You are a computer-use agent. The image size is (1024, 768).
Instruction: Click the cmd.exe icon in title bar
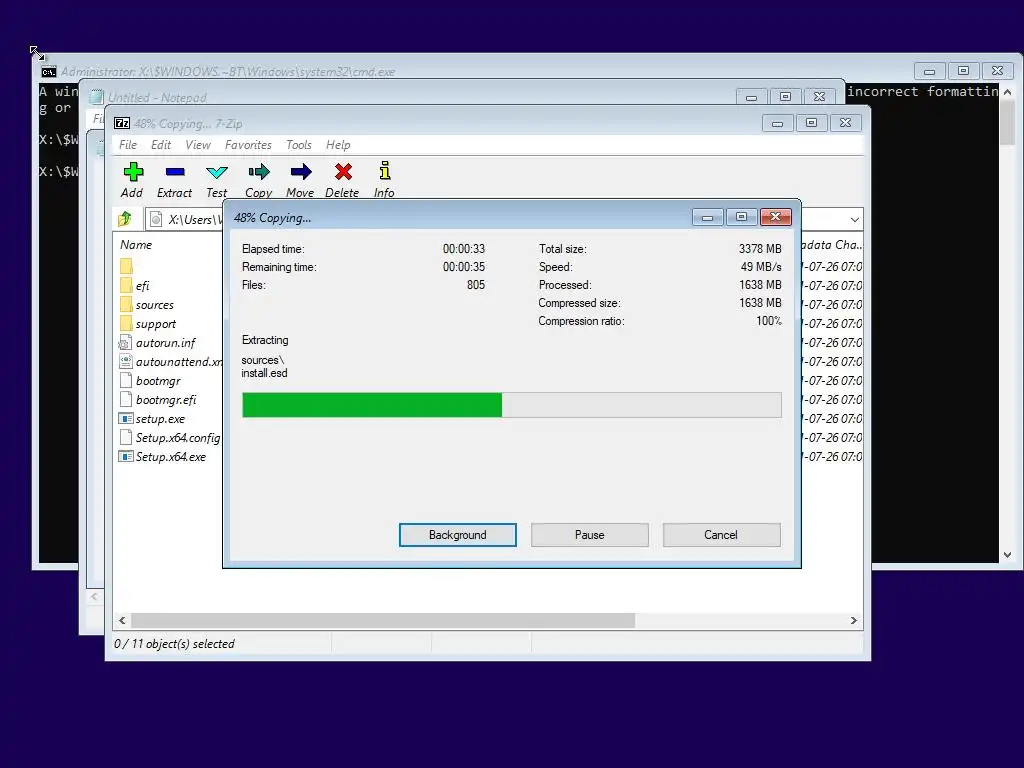[x=49, y=72]
